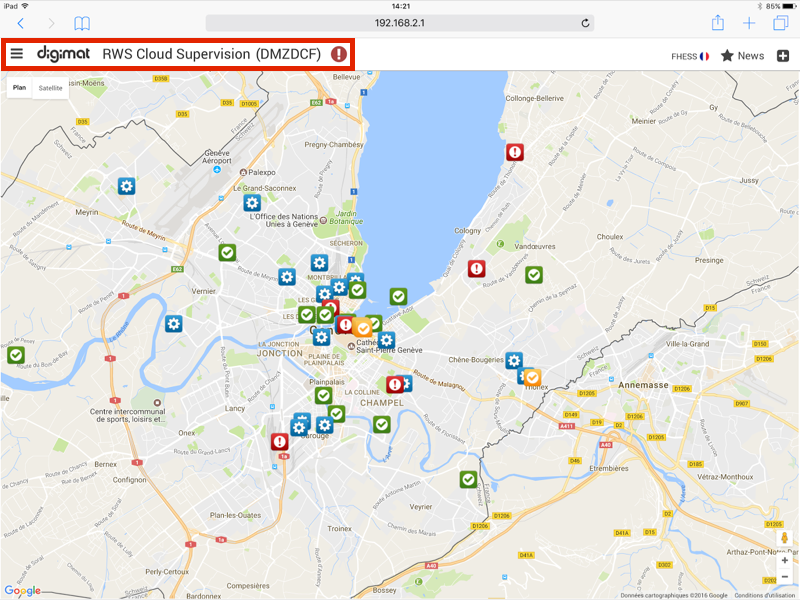The height and width of the screenshot is (600, 800).
Task: Go back in Safari
Action: pyautogui.click(x=20, y=23)
